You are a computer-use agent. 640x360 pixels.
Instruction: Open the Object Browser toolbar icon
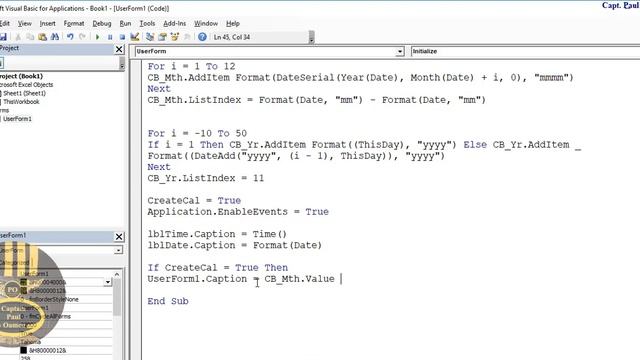pyautogui.click(x=175, y=37)
